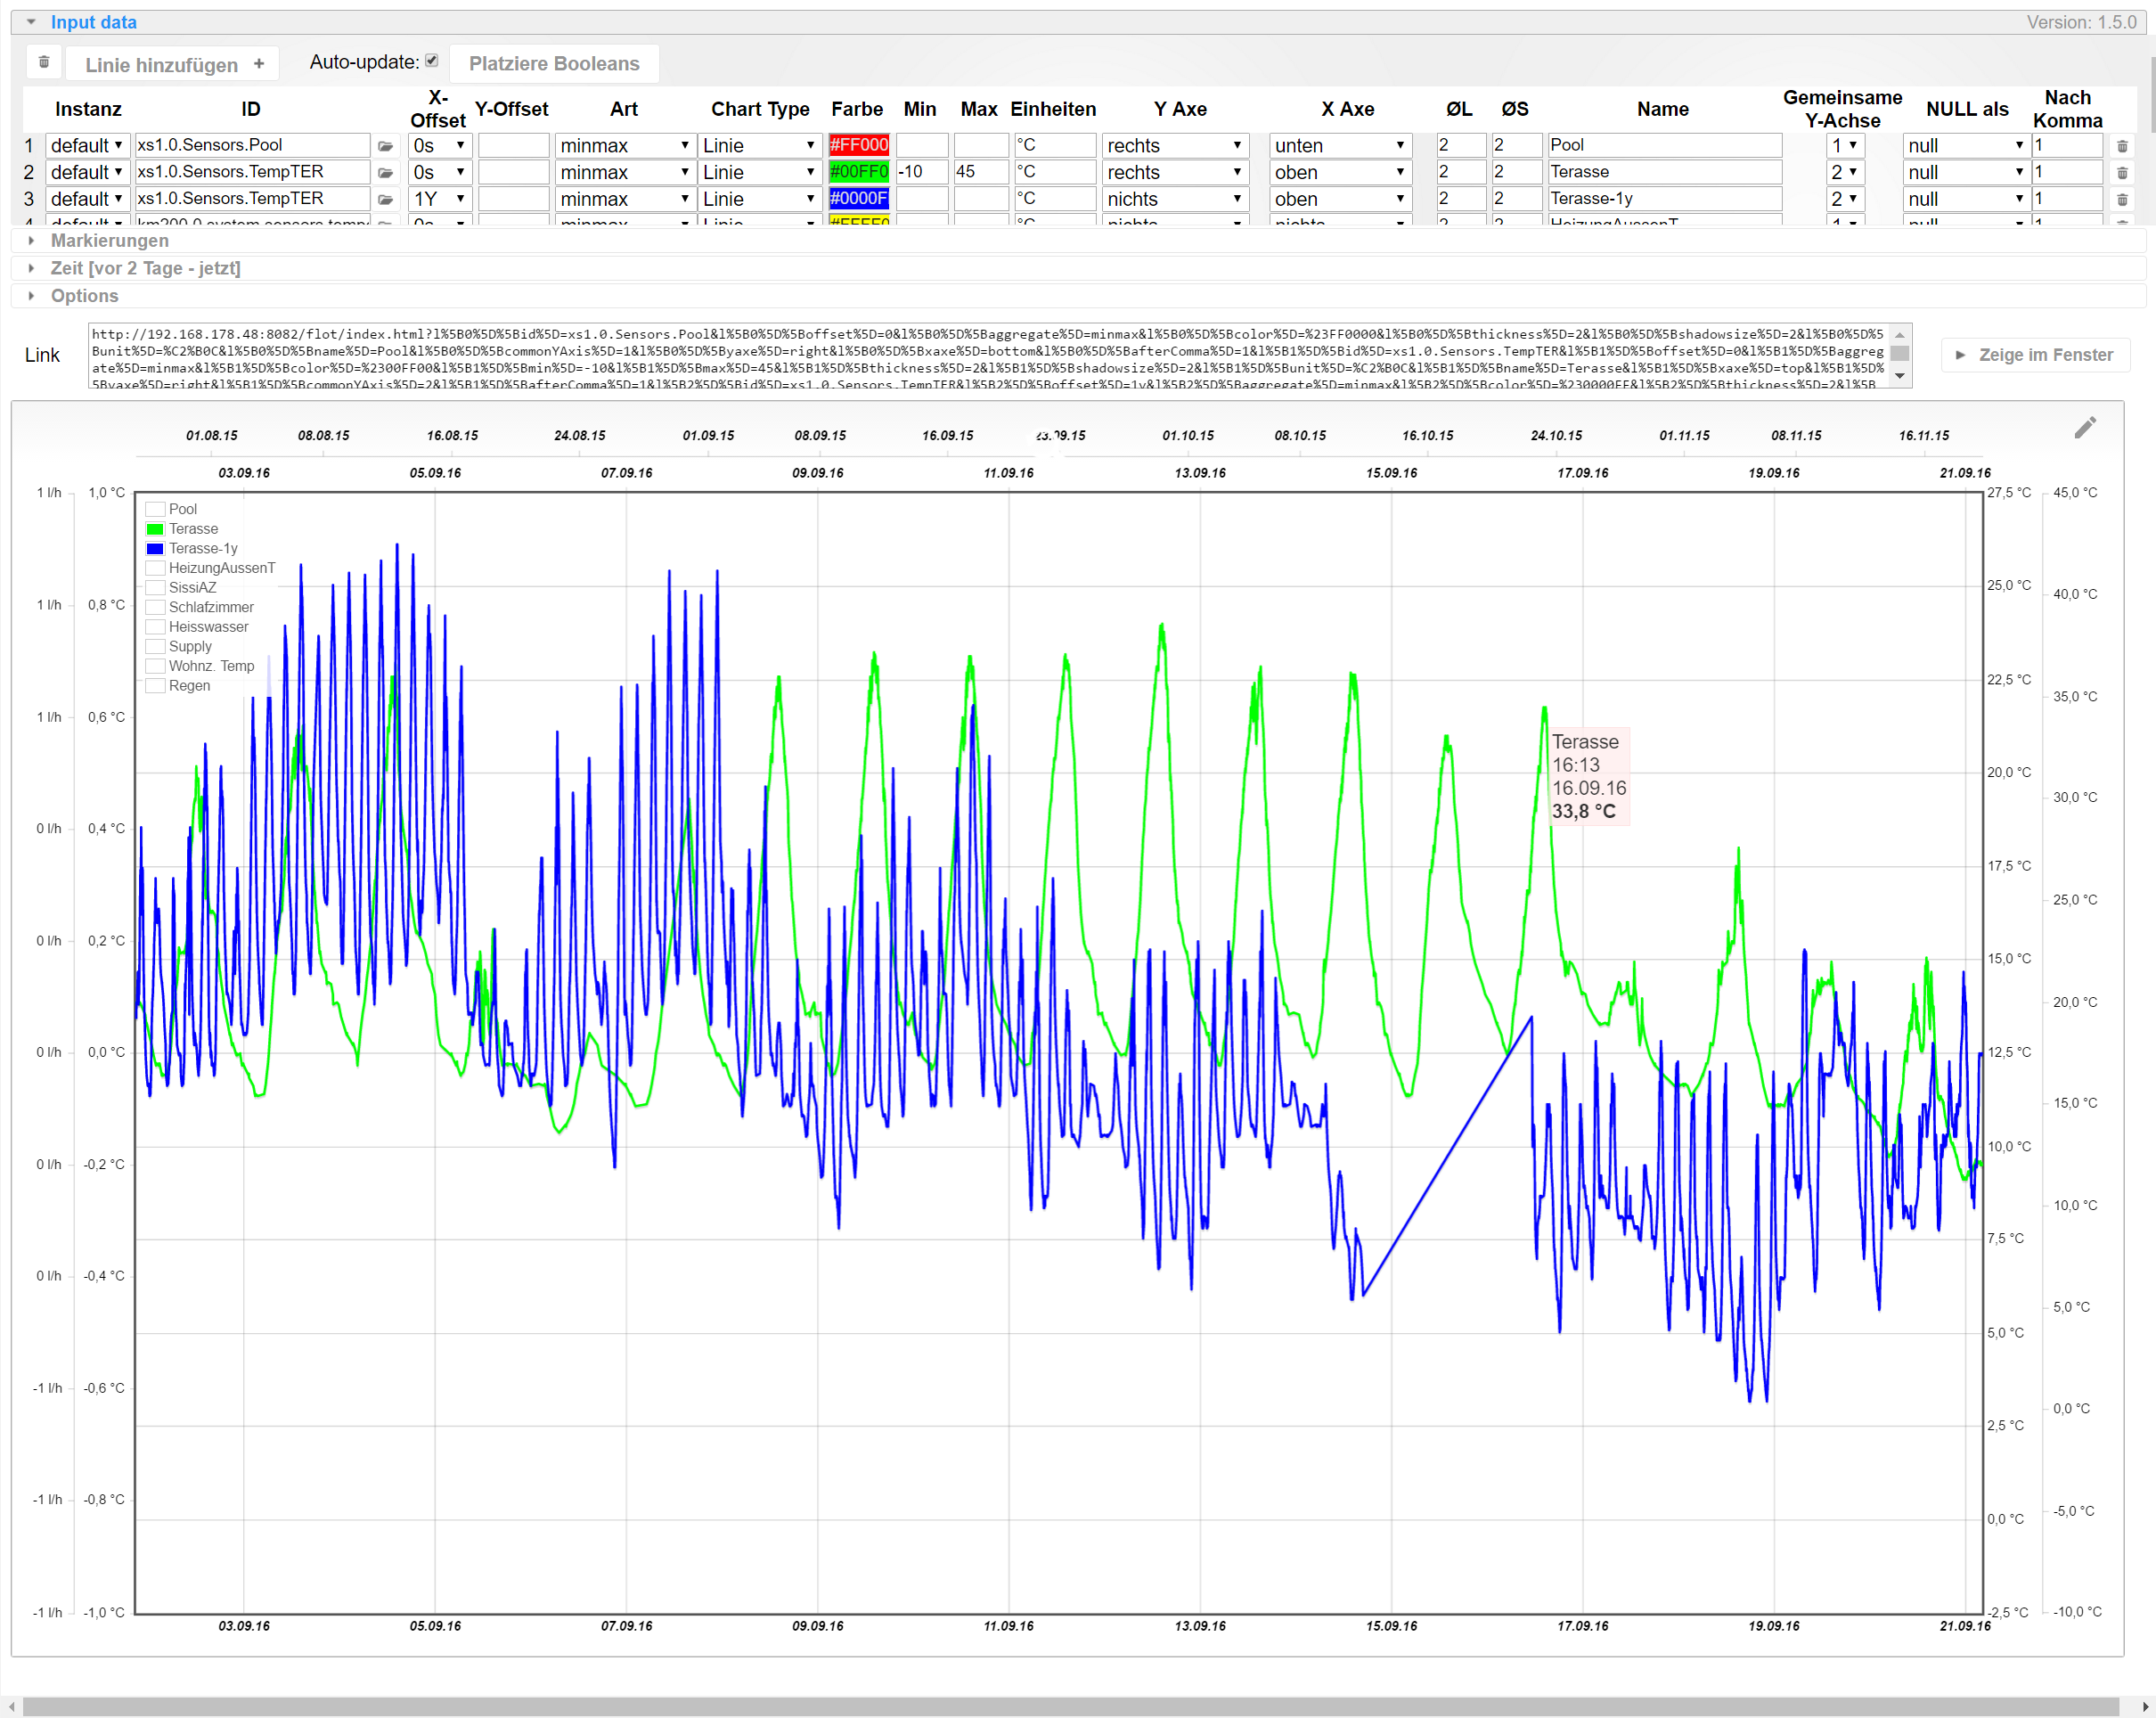Click the green #00FF00 color field

coord(858,172)
